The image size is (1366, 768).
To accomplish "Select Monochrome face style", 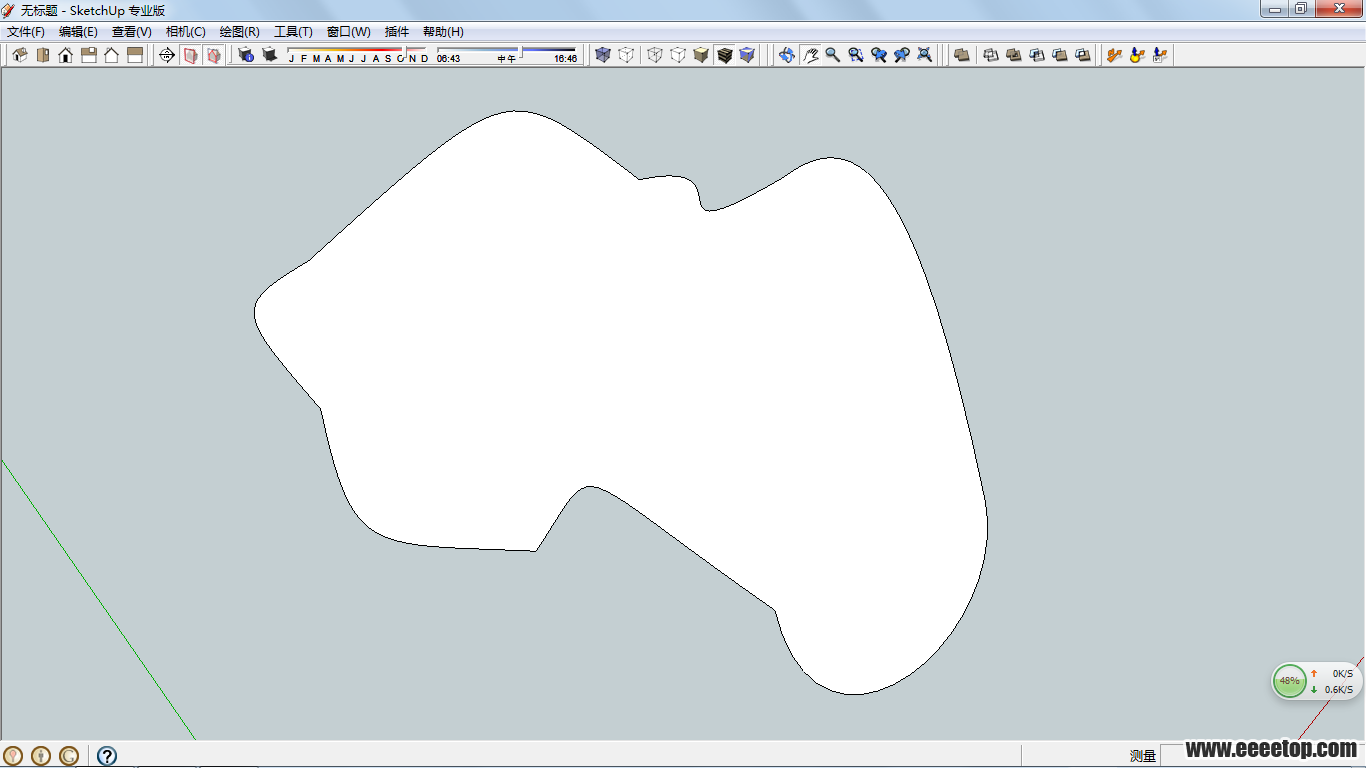I will click(746, 55).
